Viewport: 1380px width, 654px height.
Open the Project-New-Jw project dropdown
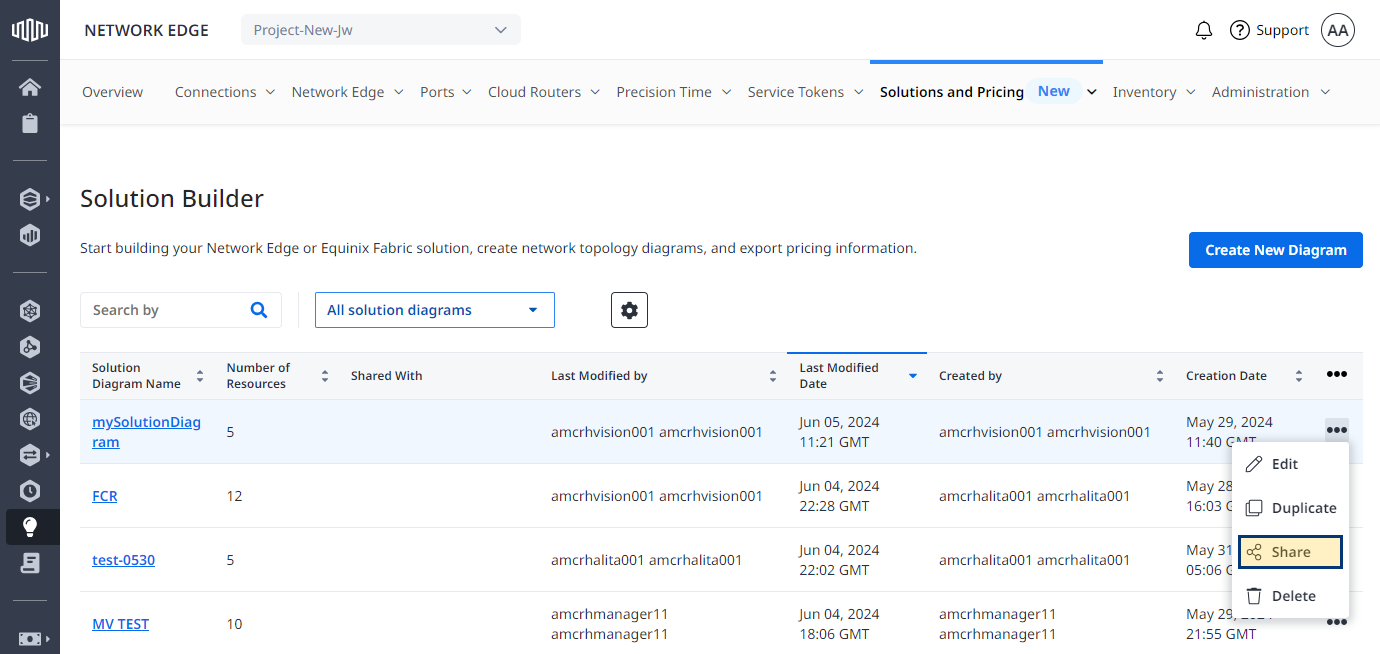381,30
